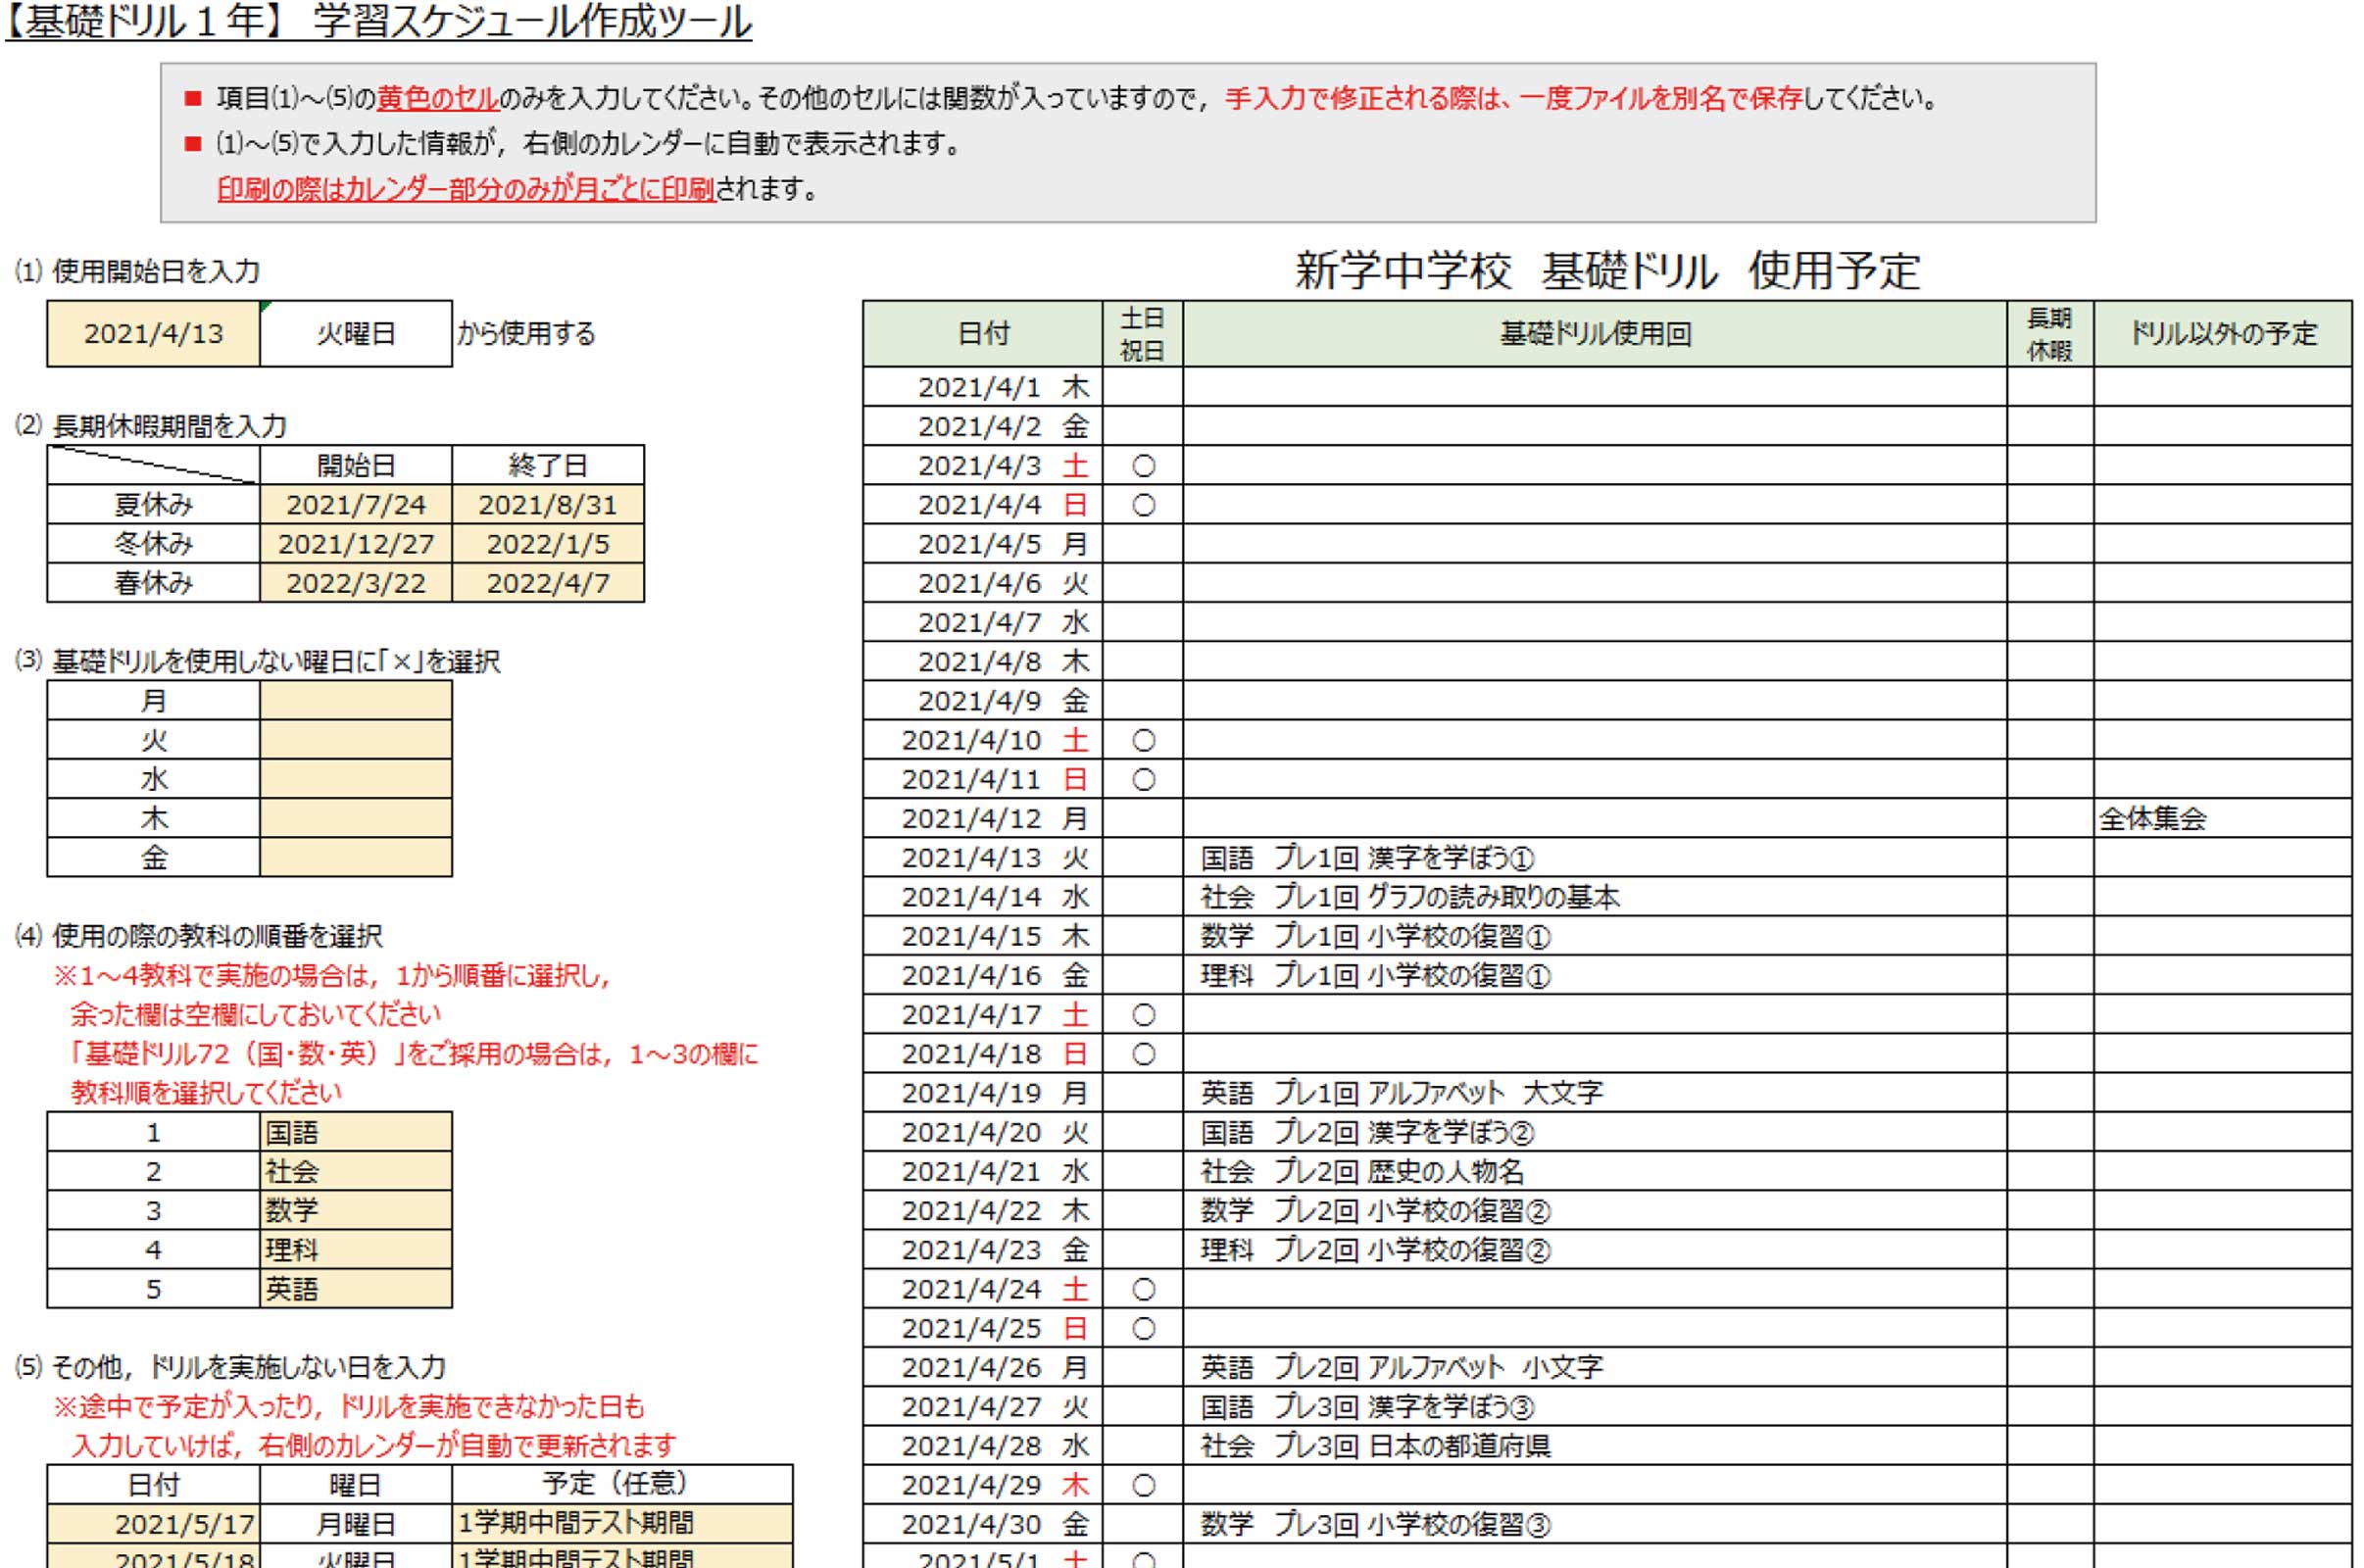Open subject order 4 cell showing 理科
The image size is (2364, 1568).
pos(356,1249)
